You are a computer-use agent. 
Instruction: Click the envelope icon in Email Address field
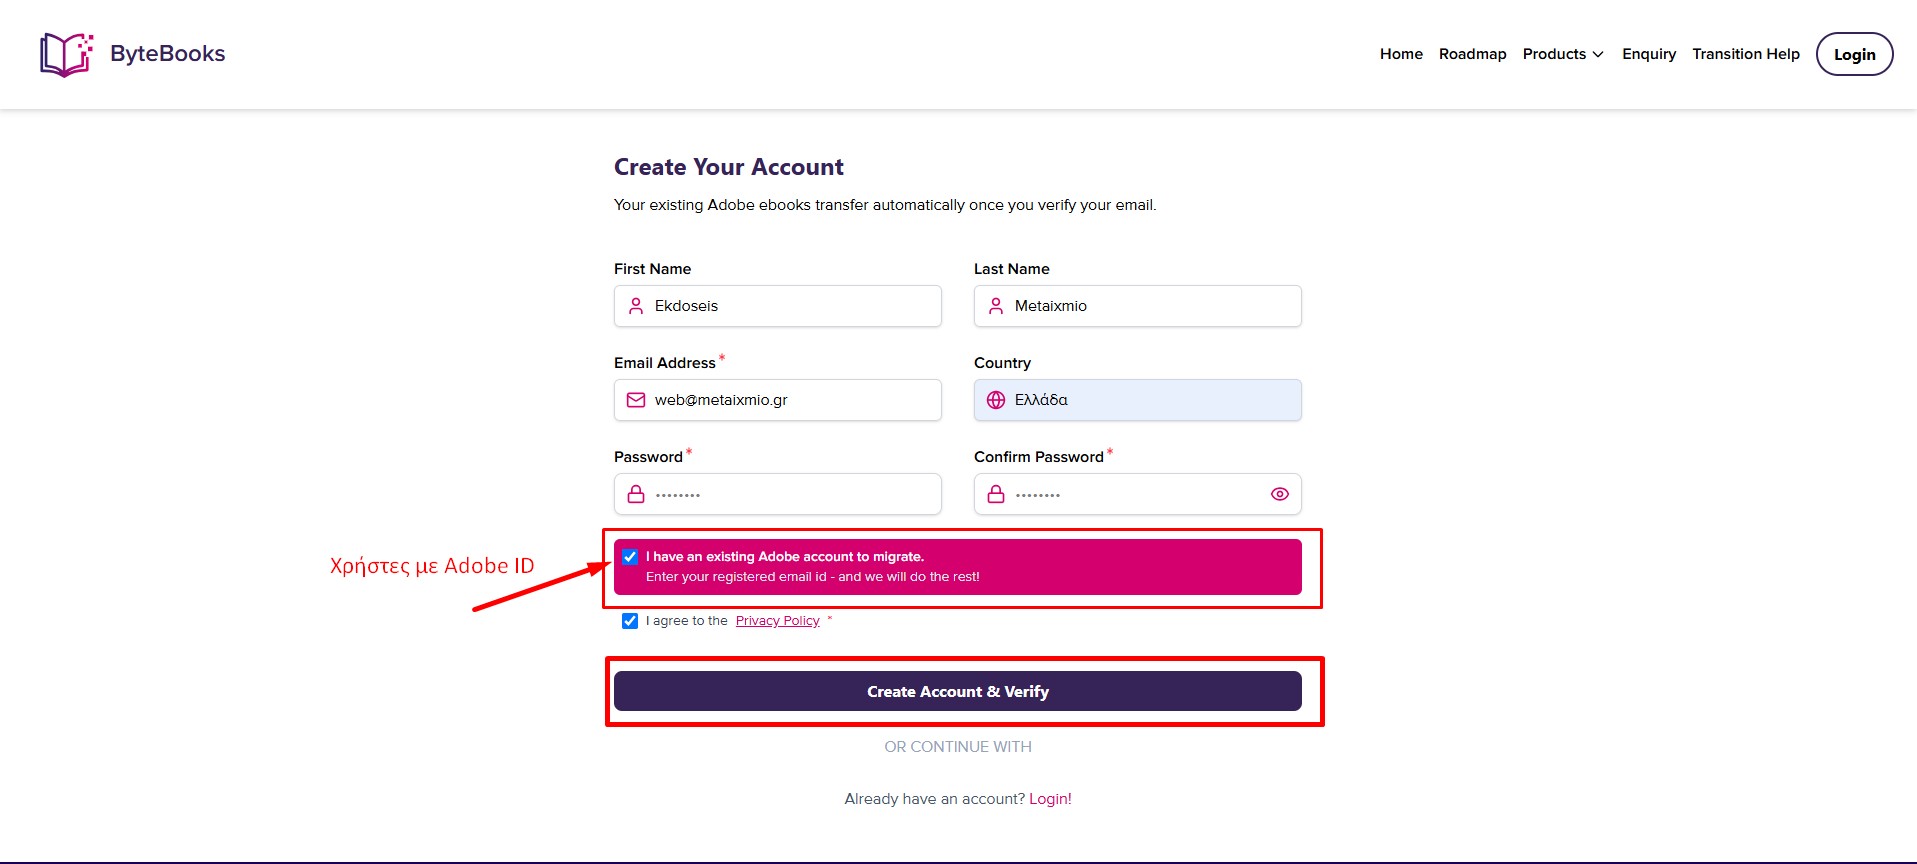coord(636,400)
